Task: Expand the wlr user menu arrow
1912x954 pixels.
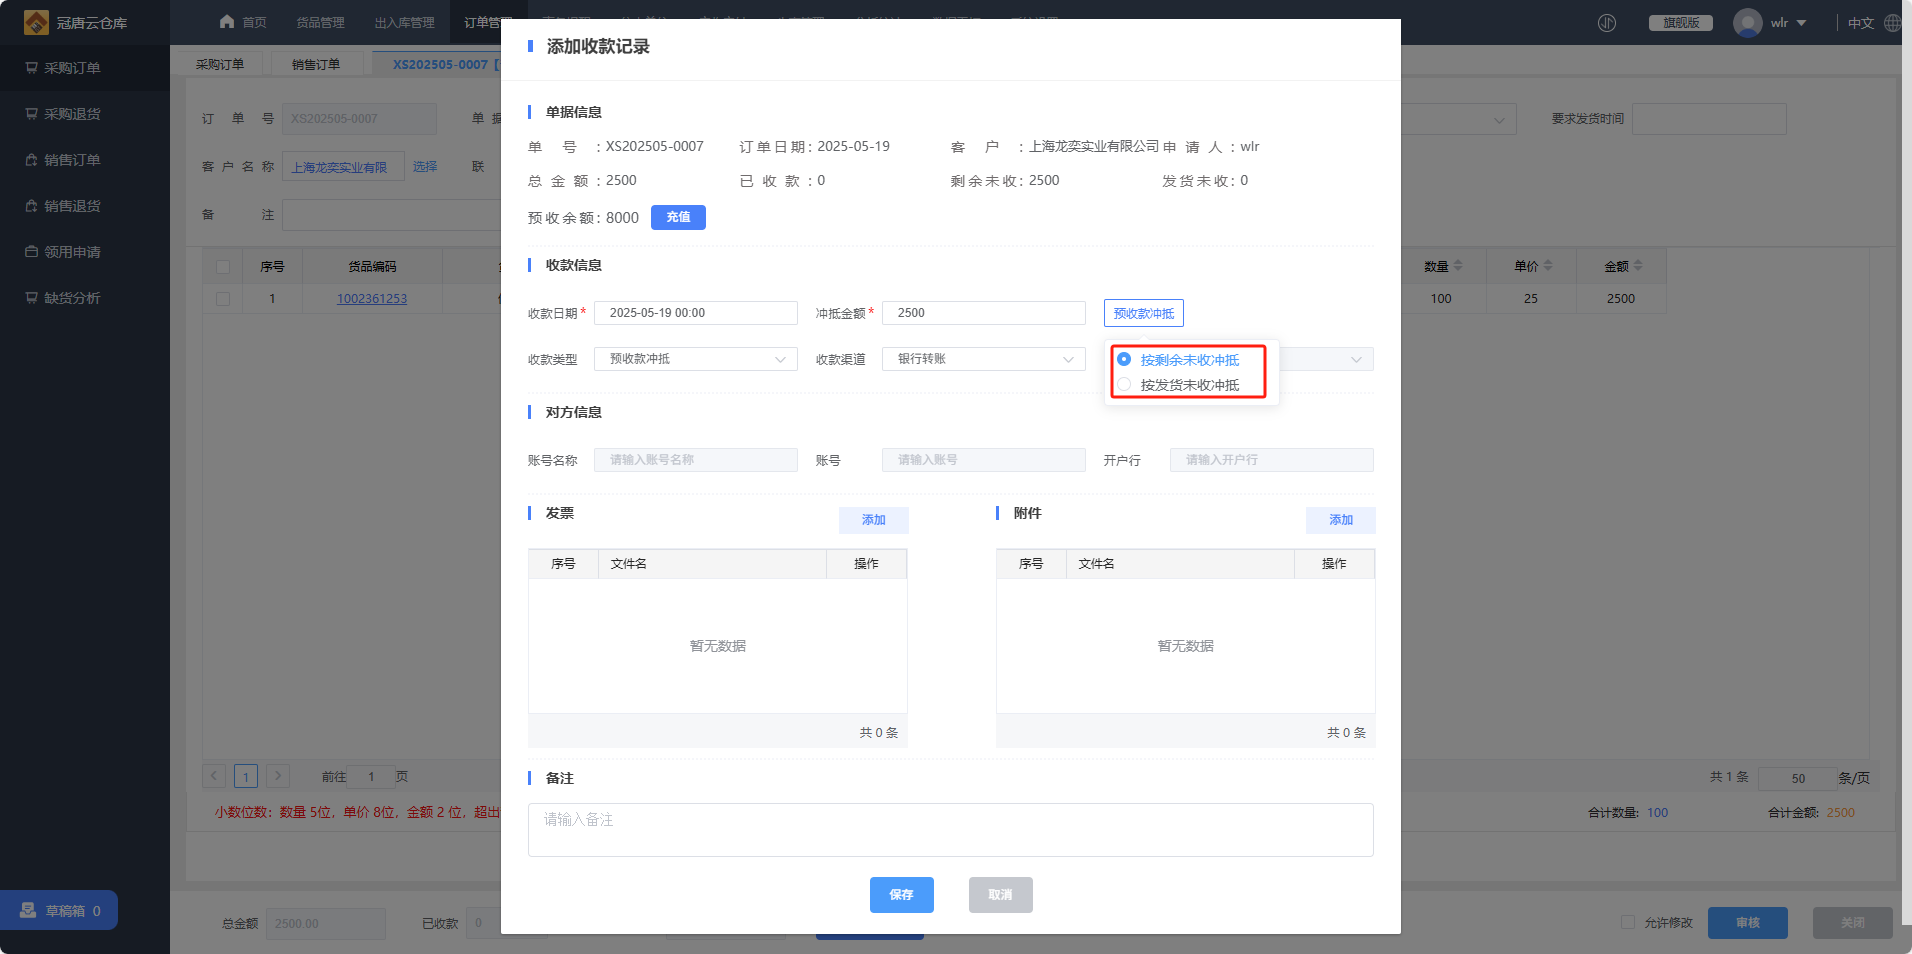Action: point(1801,23)
